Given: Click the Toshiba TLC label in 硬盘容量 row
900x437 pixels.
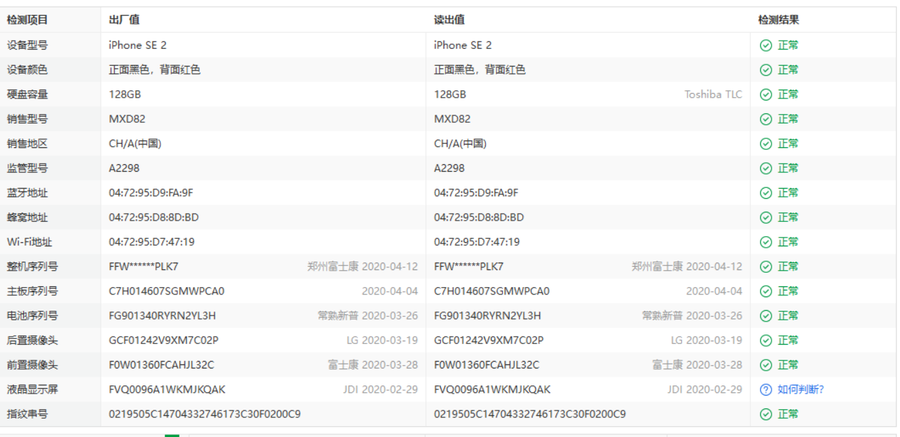Looking at the screenshot, I should [x=713, y=94].
